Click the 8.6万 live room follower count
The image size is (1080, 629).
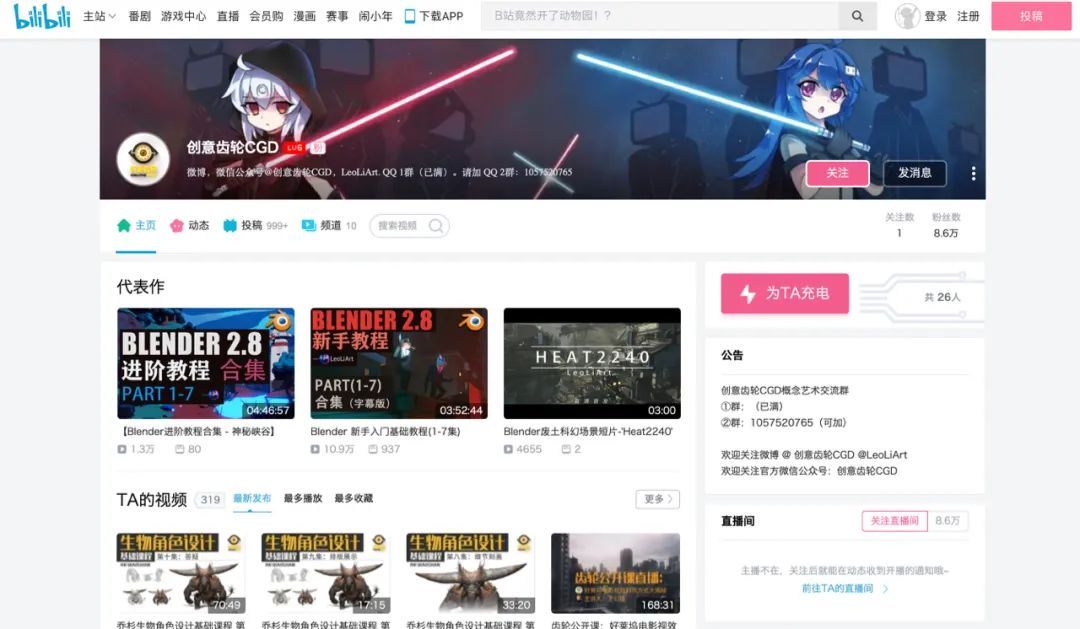[948, 521]
